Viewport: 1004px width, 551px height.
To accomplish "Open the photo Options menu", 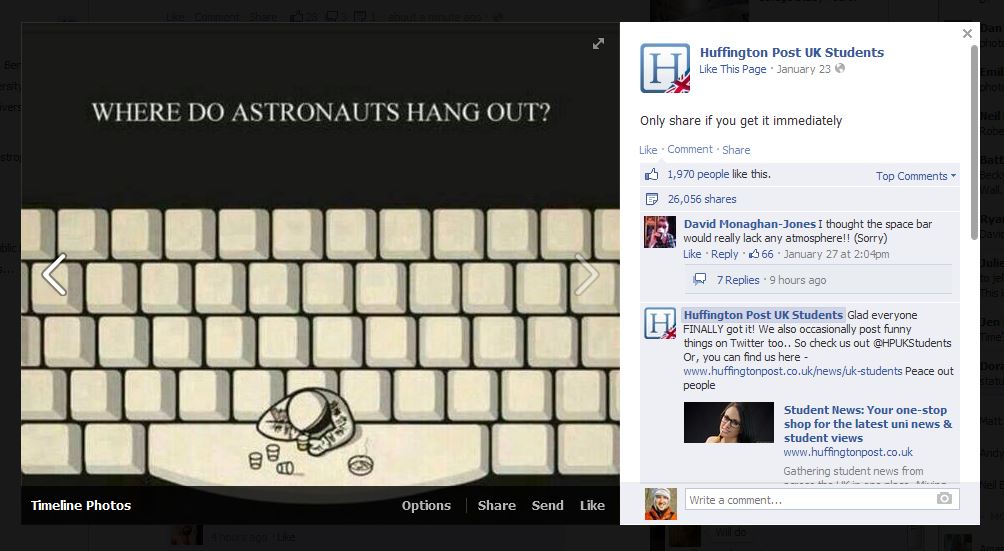I will point(426,505).
